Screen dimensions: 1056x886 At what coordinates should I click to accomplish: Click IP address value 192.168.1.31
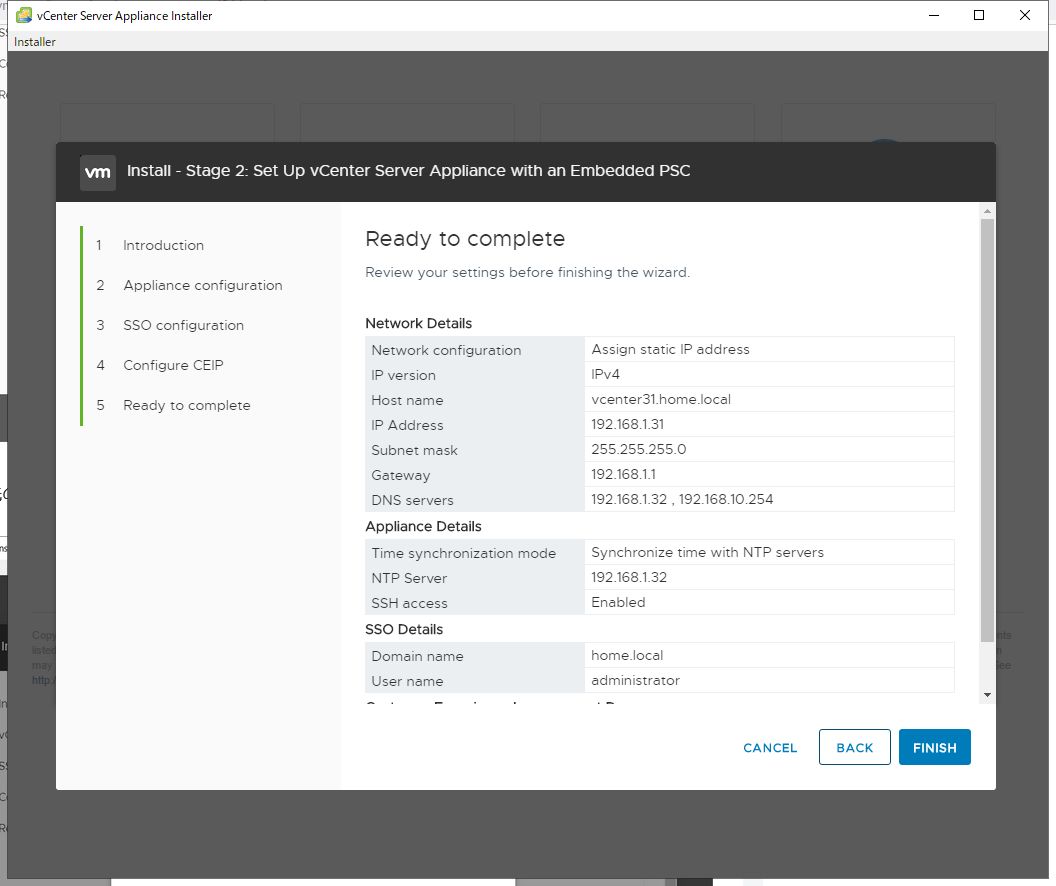click(x=627, y=424)
